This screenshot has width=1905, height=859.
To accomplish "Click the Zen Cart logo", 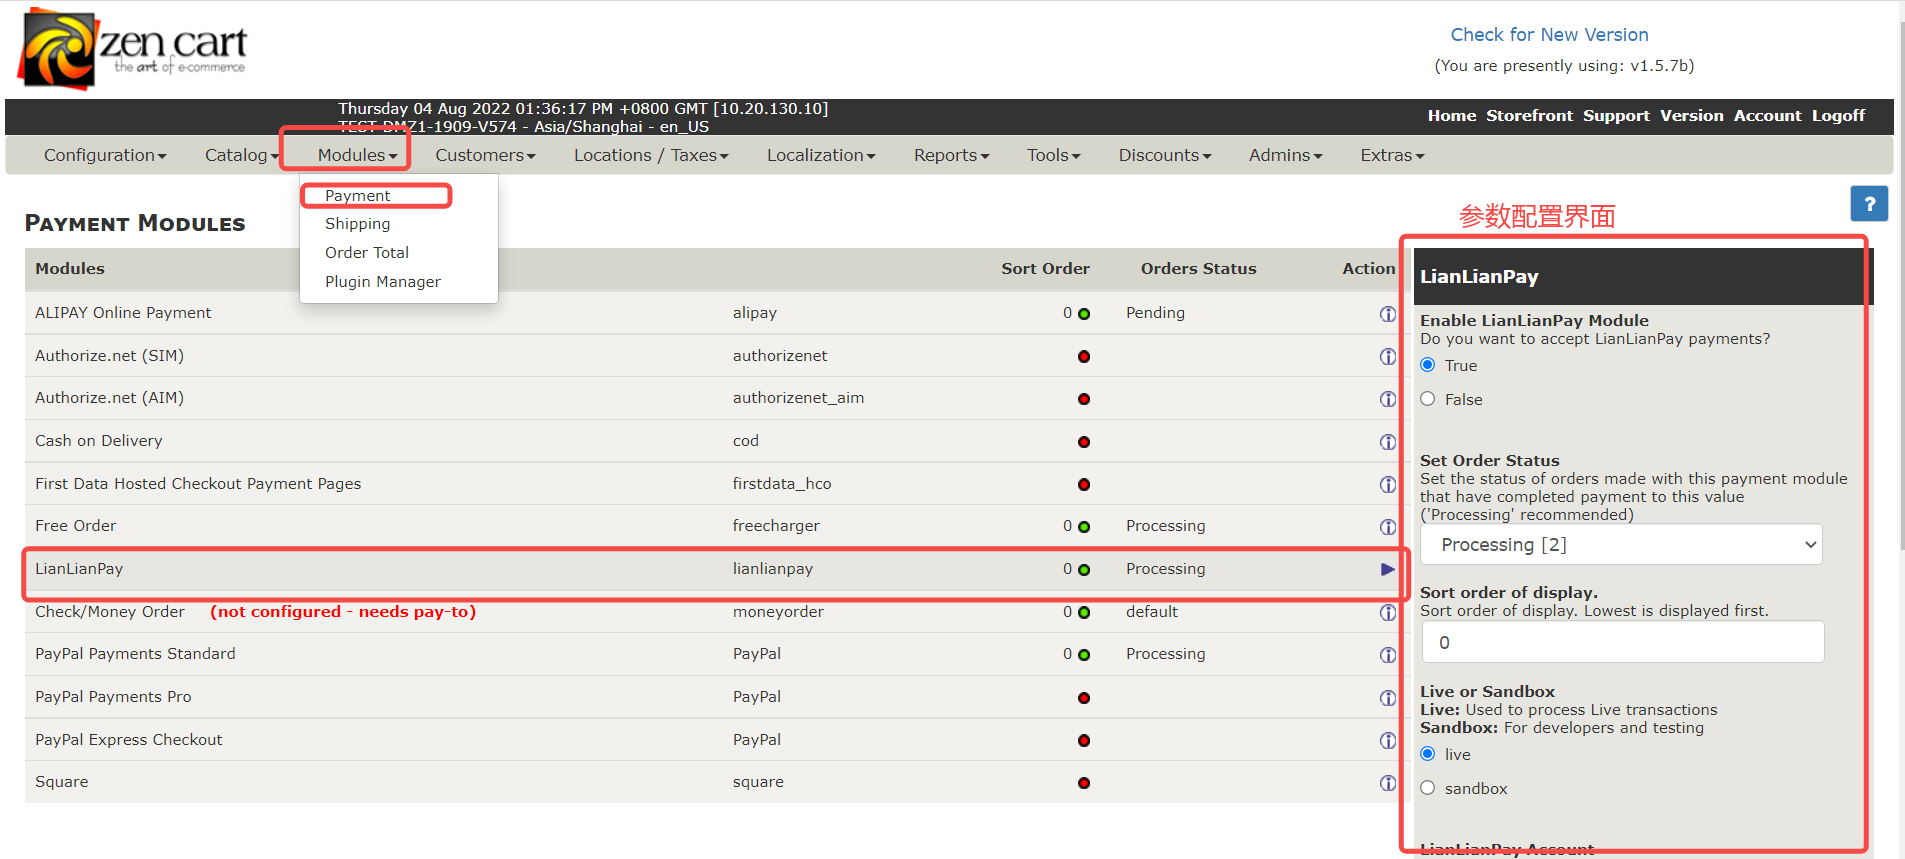I will coord(132,48).
